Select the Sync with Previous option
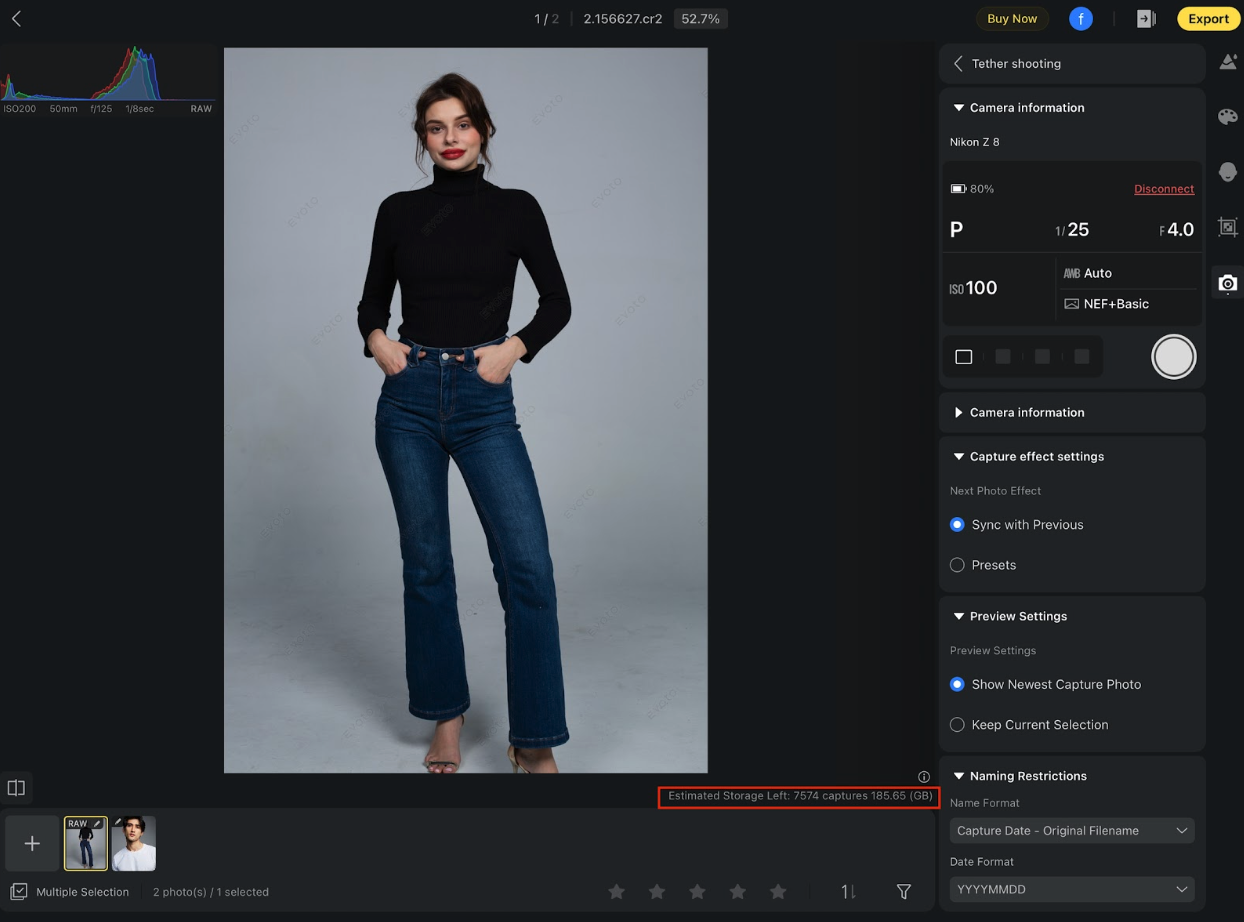Image resolution: width=1244 pixels, height=922 pixels. [957, 525]
